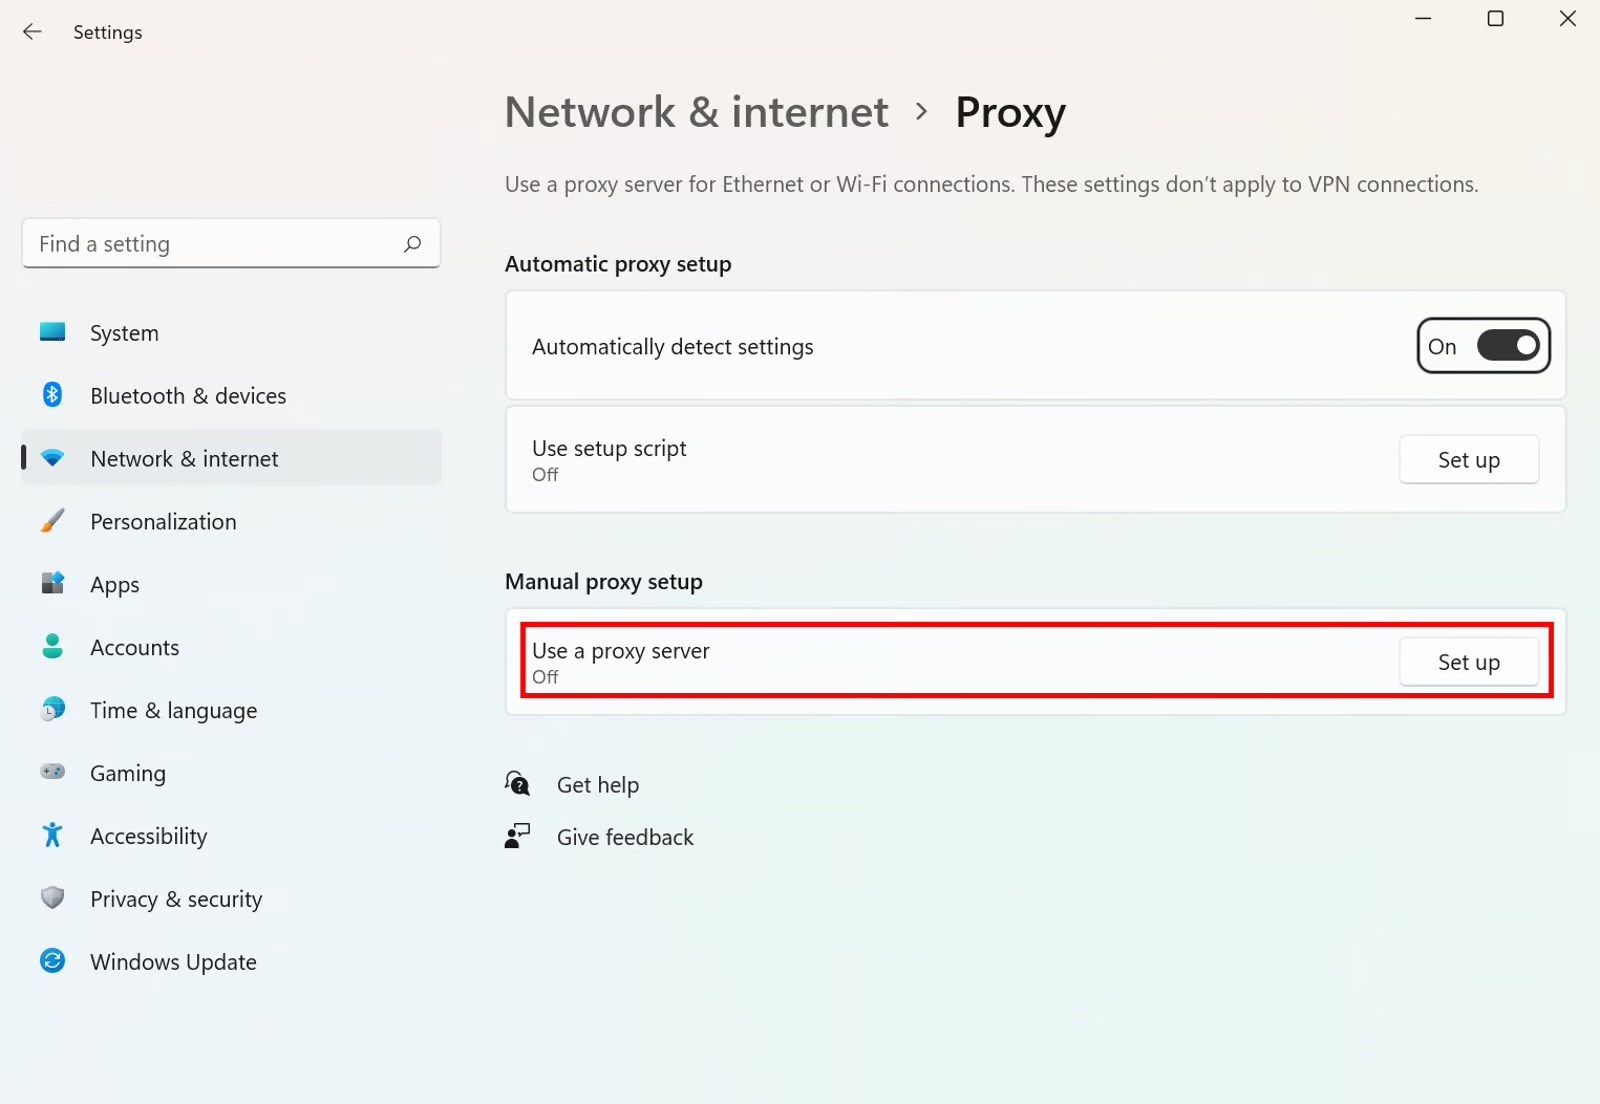
Task: Set up manual proxy server
Action: pos(1468,662)
